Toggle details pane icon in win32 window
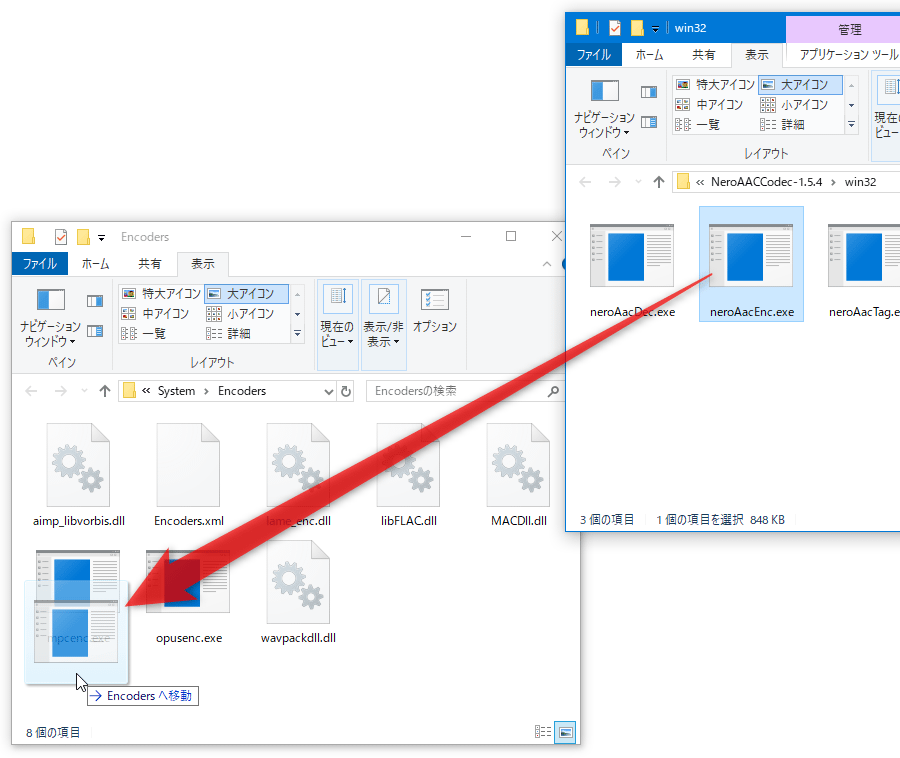Screen dimensions: 900x758 coord(649,122)
